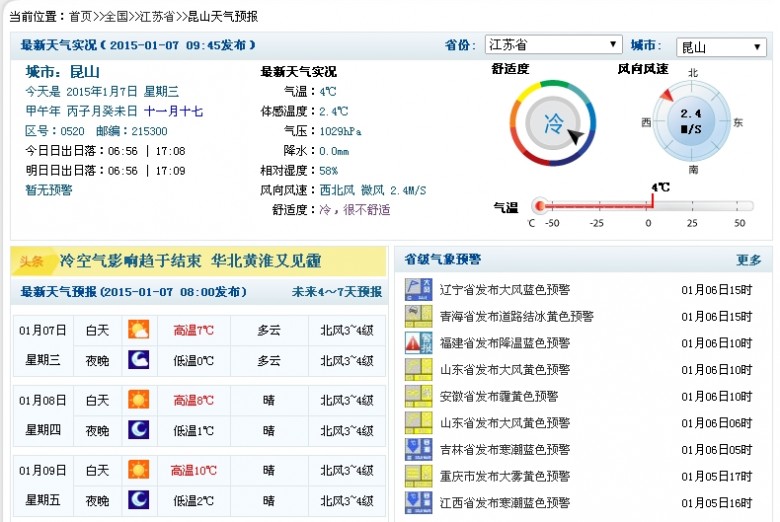Click the Liaoning gale blue warning icon
Screen dimensions: 780x522
click(x=418, y=289)
